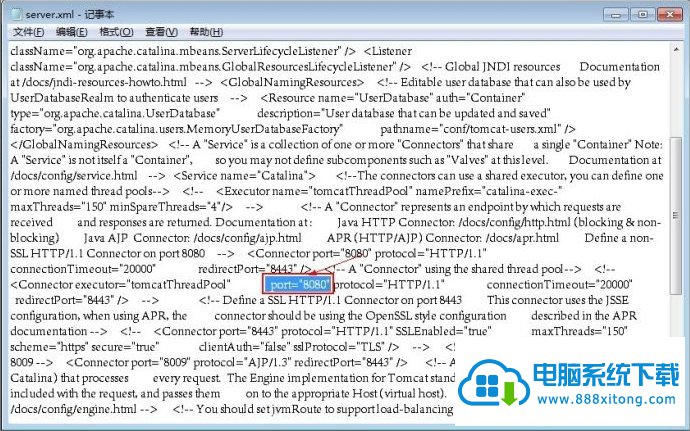Click text clientAuth="false"
This screenshot has width=690, height=431.
244,347
